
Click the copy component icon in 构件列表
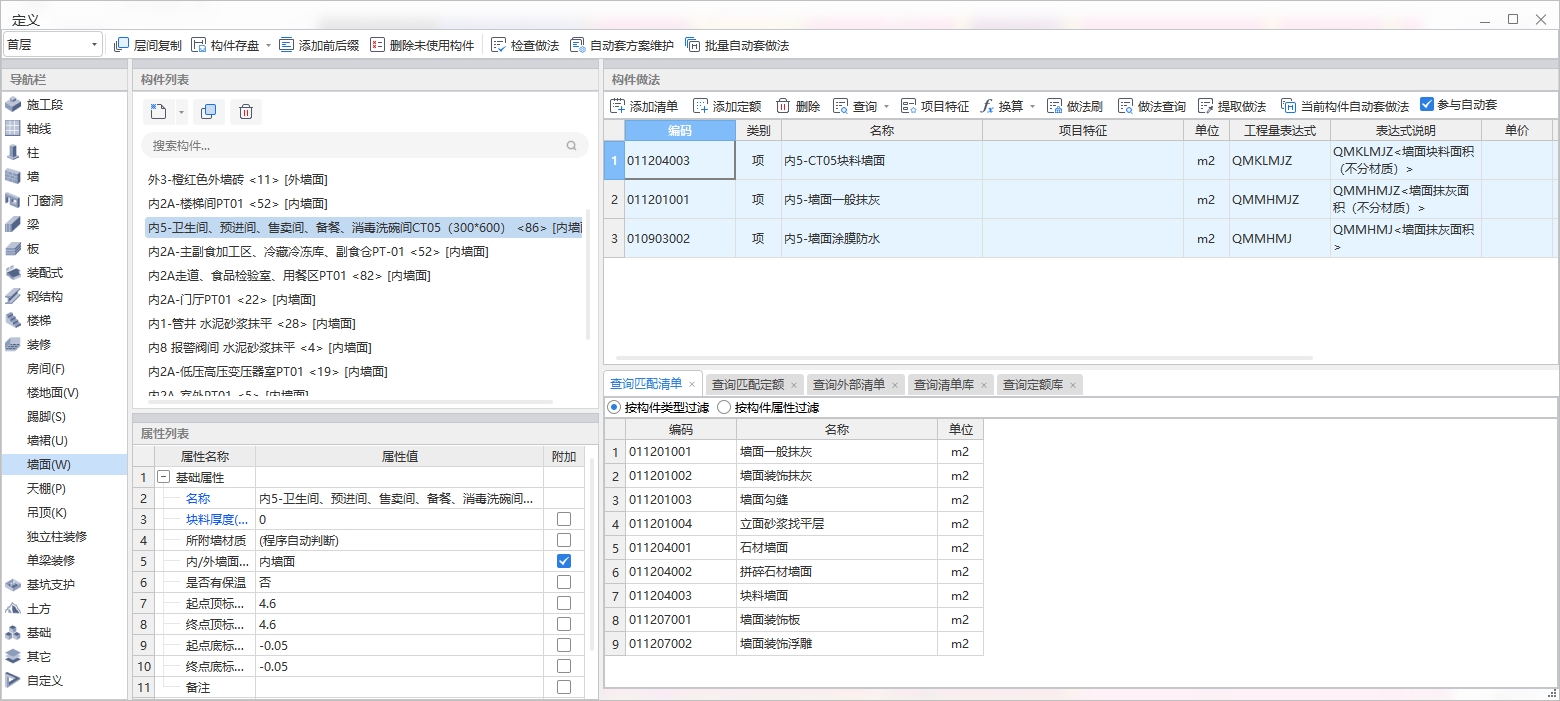(208, 112)
